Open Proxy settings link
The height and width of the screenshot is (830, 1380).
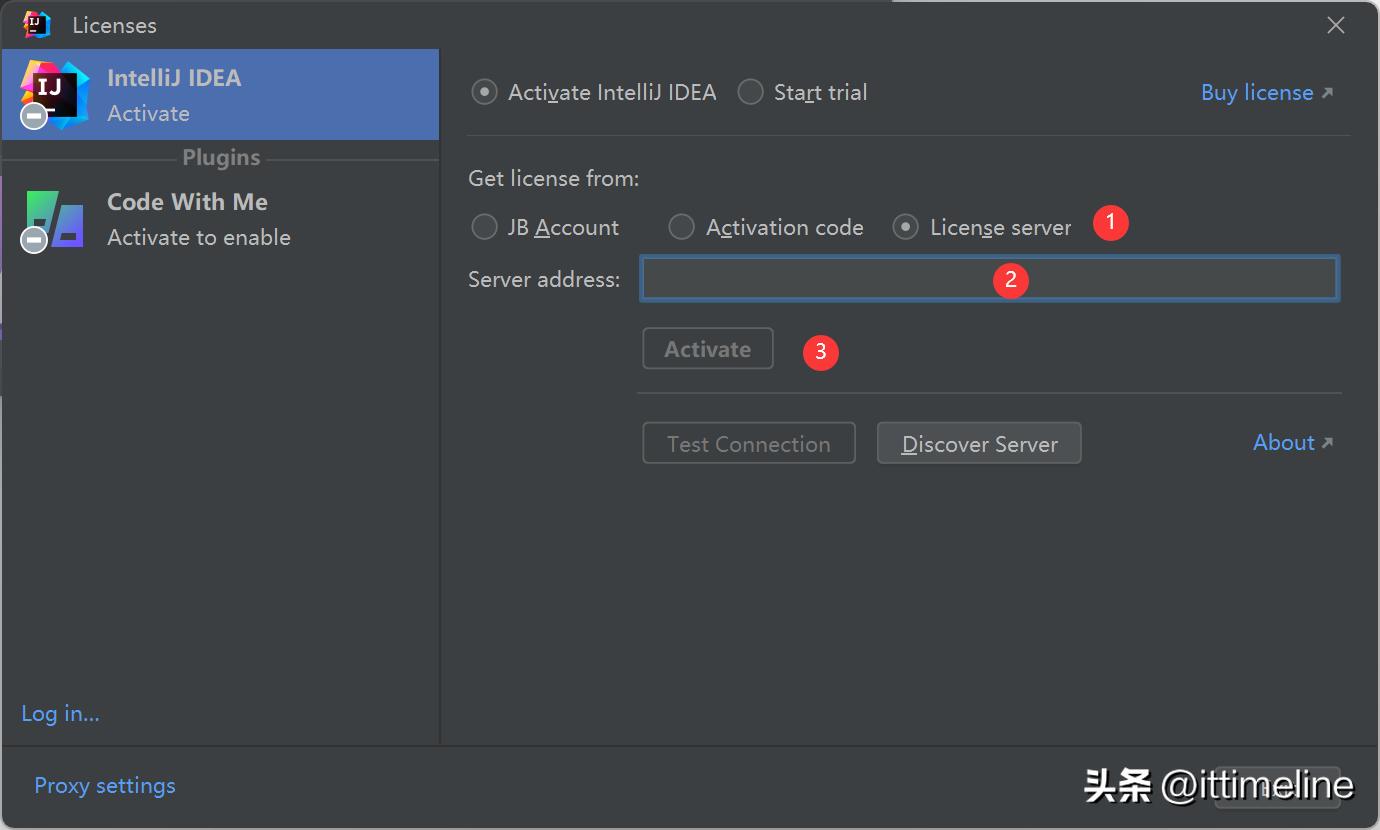[x=105, y=785]
